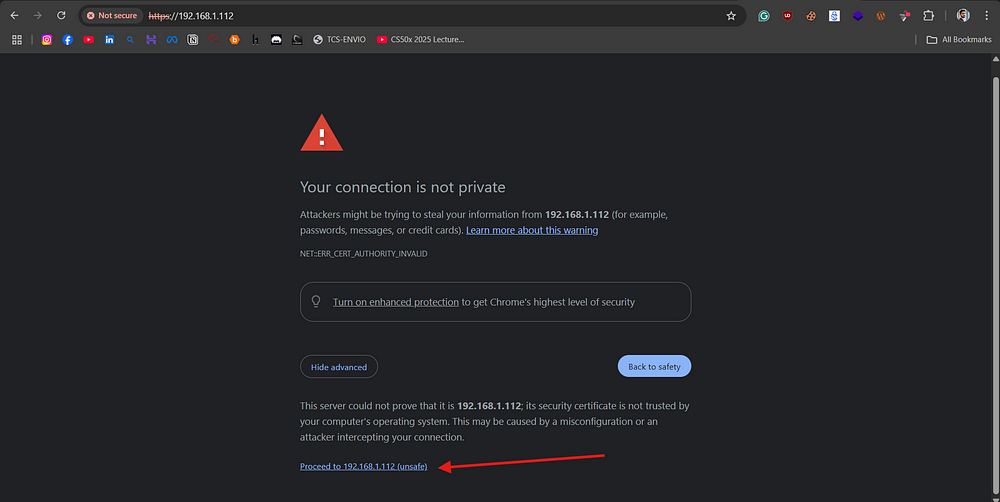Click the Grammarly extension icon
1000x502 pixels.
[x=763, y=16]
